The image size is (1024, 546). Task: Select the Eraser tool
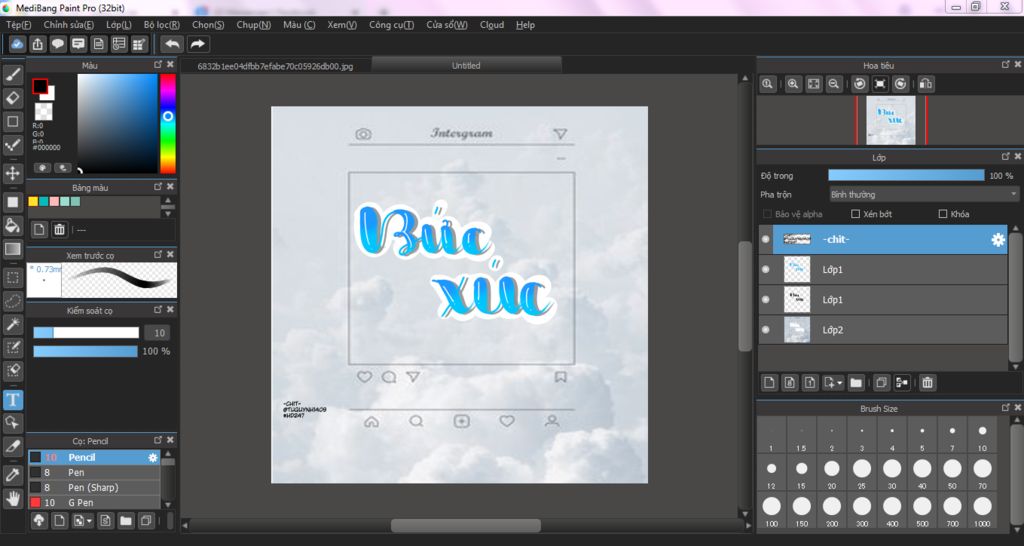pos(13,98)
